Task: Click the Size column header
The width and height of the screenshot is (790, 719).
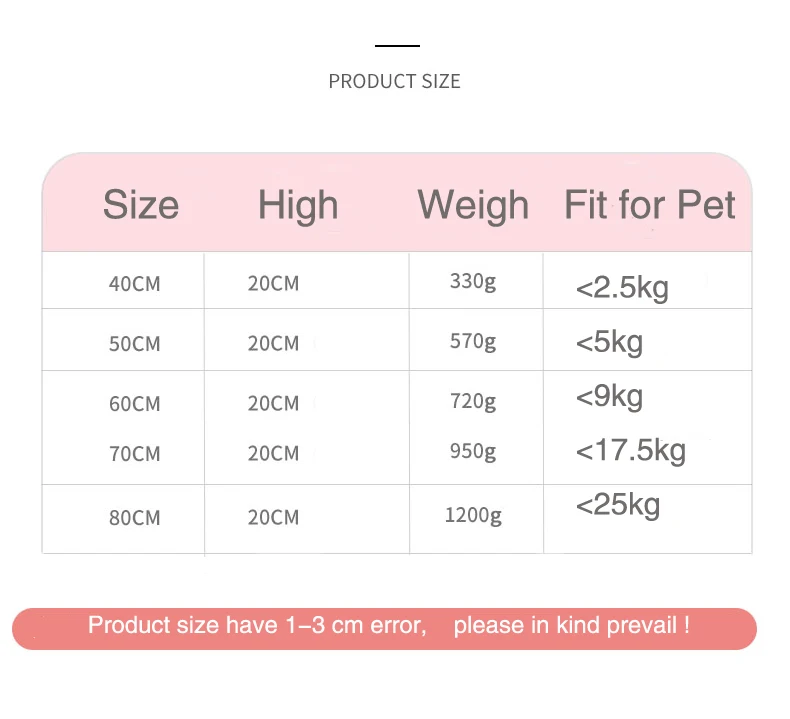Action: pos(141,205)
